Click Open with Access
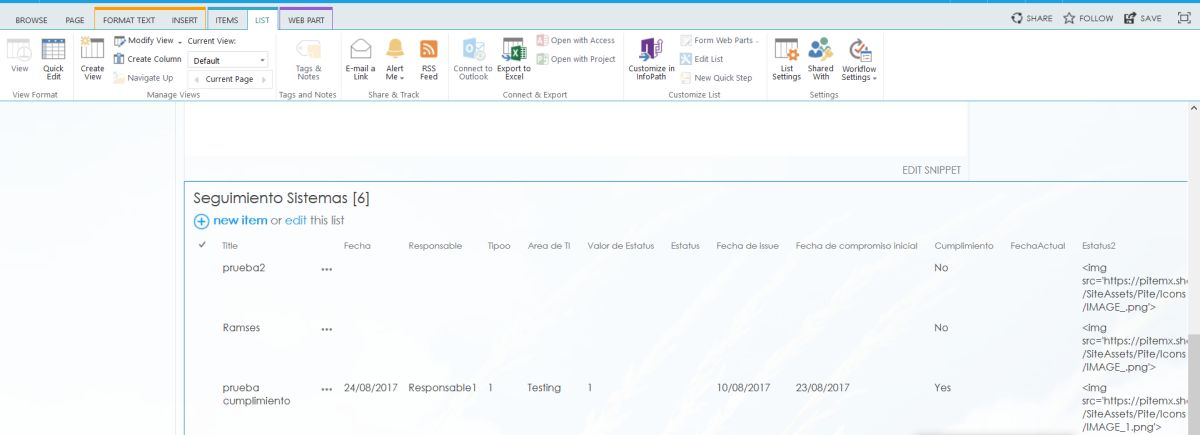 point(576,41)
